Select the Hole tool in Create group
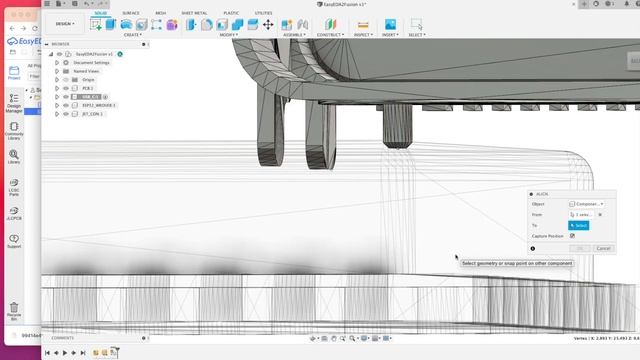This screenshot has height=360, width=640. click(x=141, y=24)
